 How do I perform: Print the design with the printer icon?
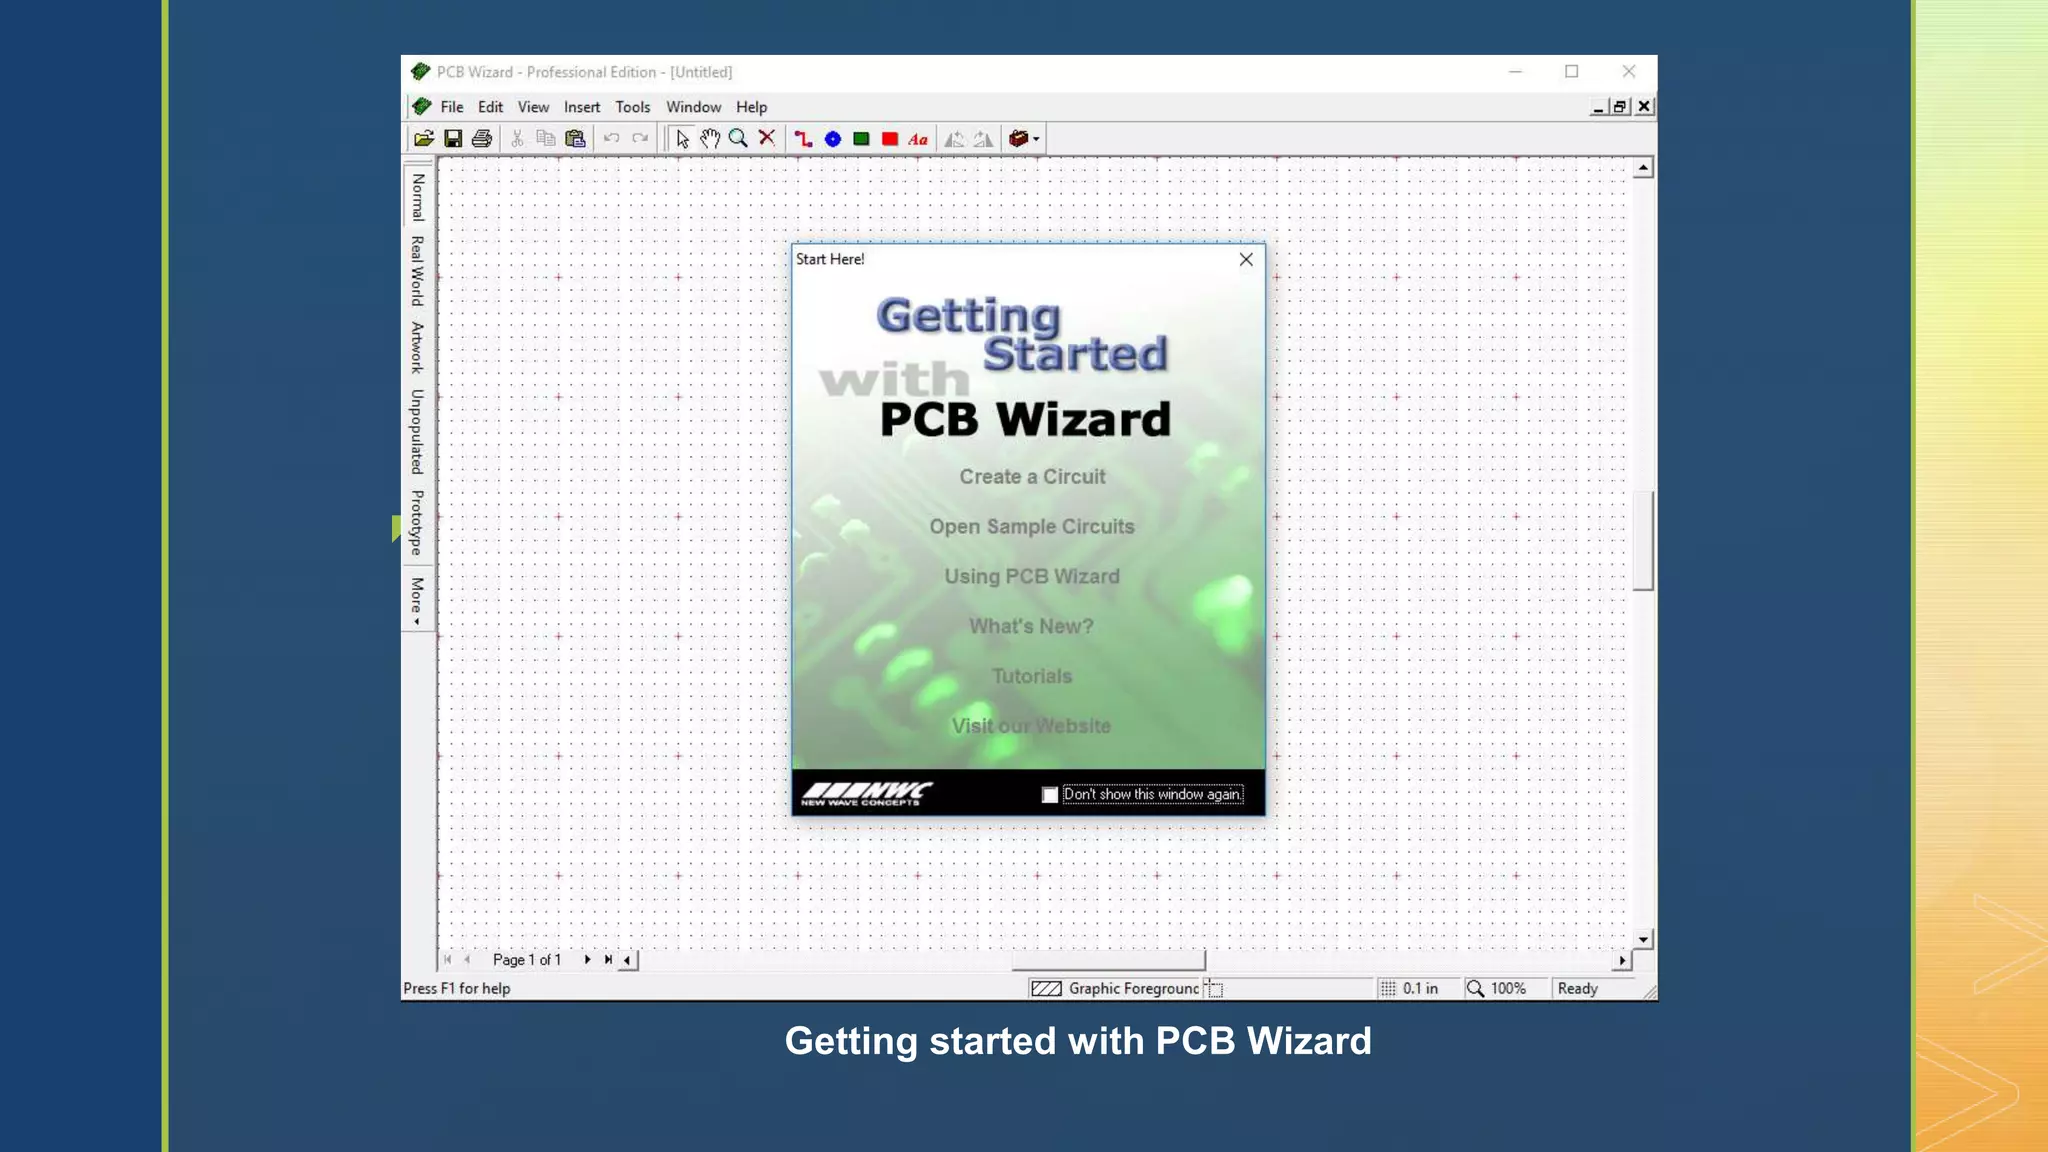(482, 139)
